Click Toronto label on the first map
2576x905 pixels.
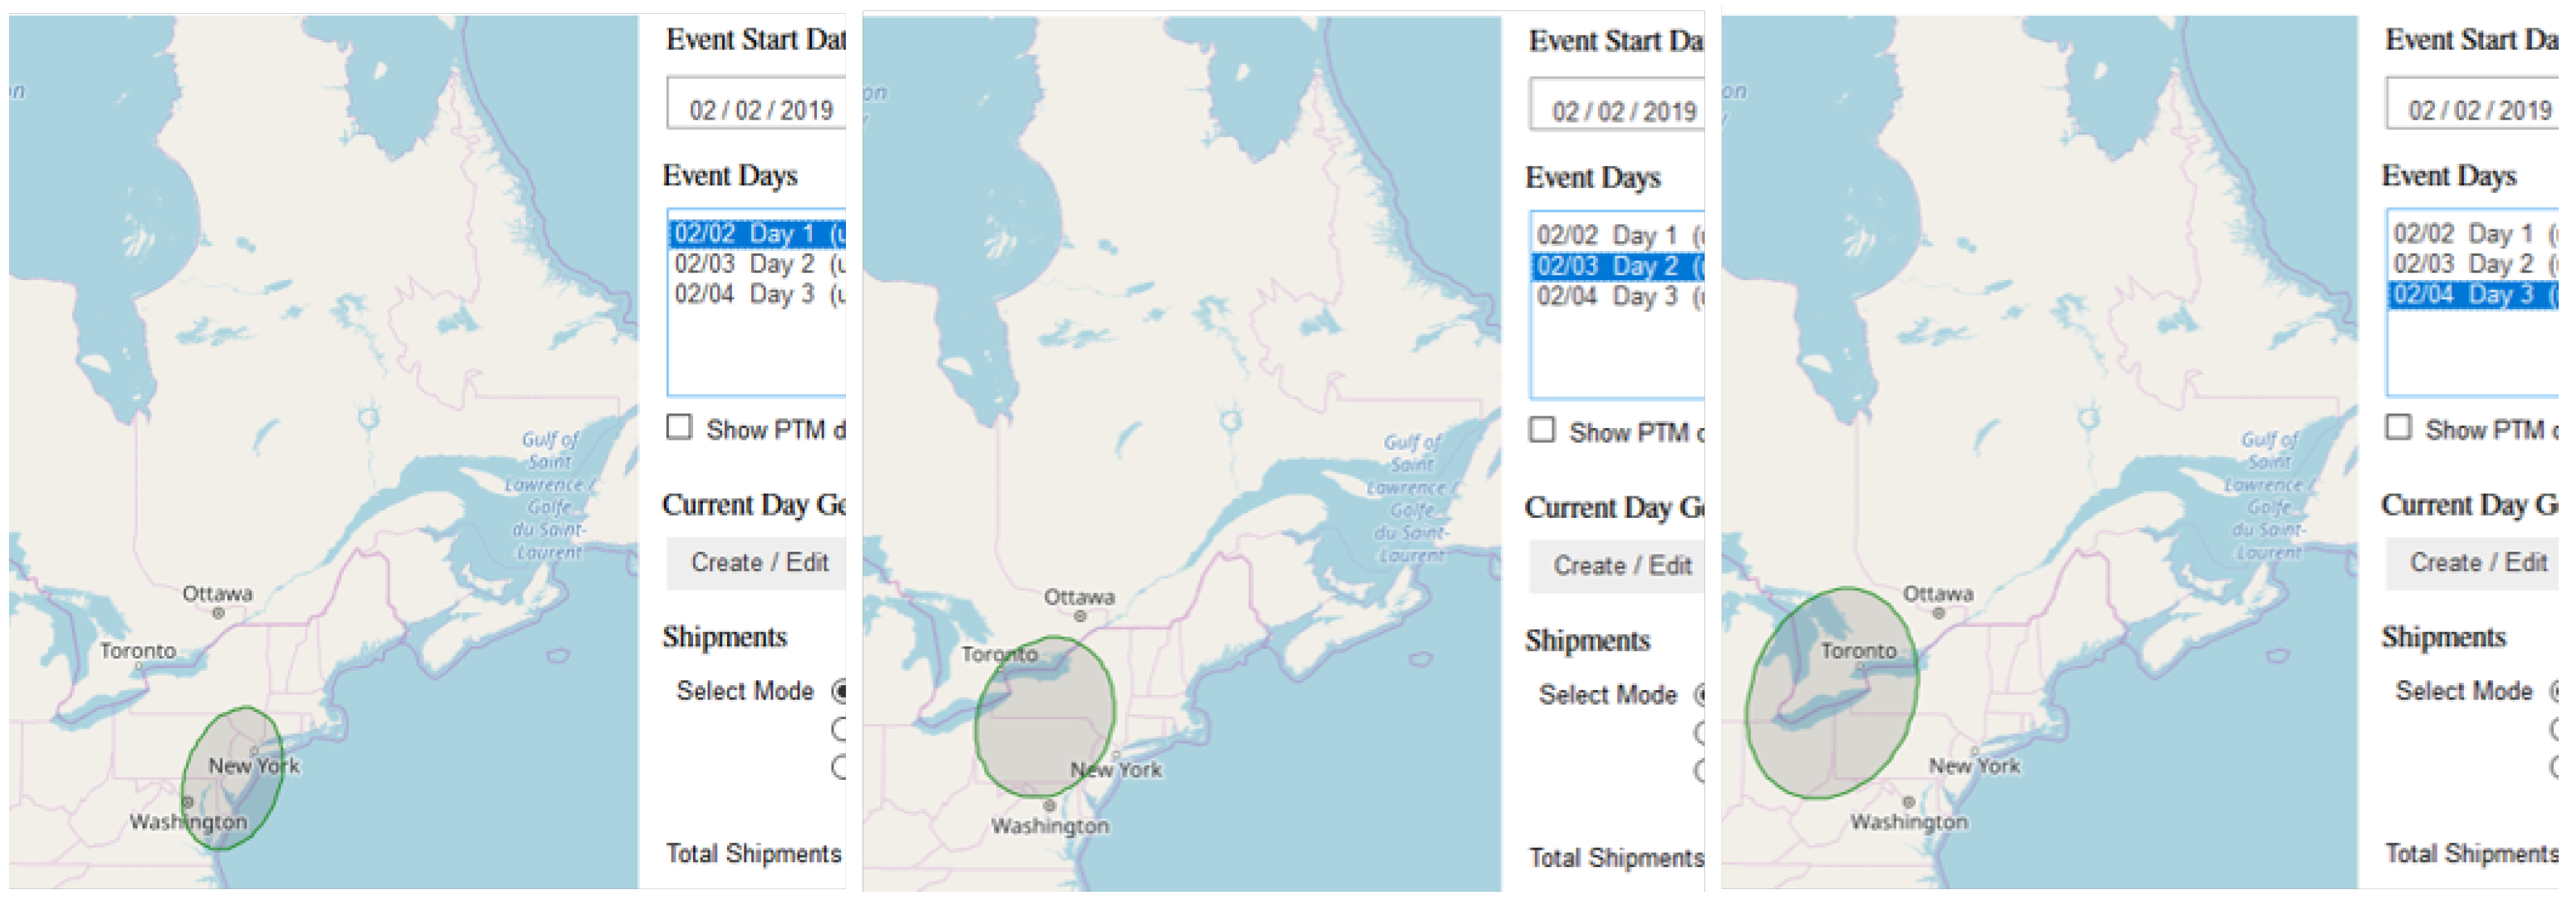point(138,650)
